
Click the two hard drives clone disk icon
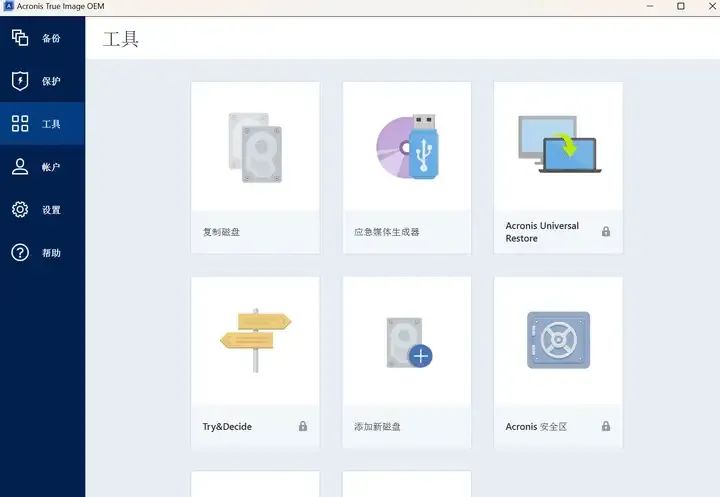(x=255, y=147)
